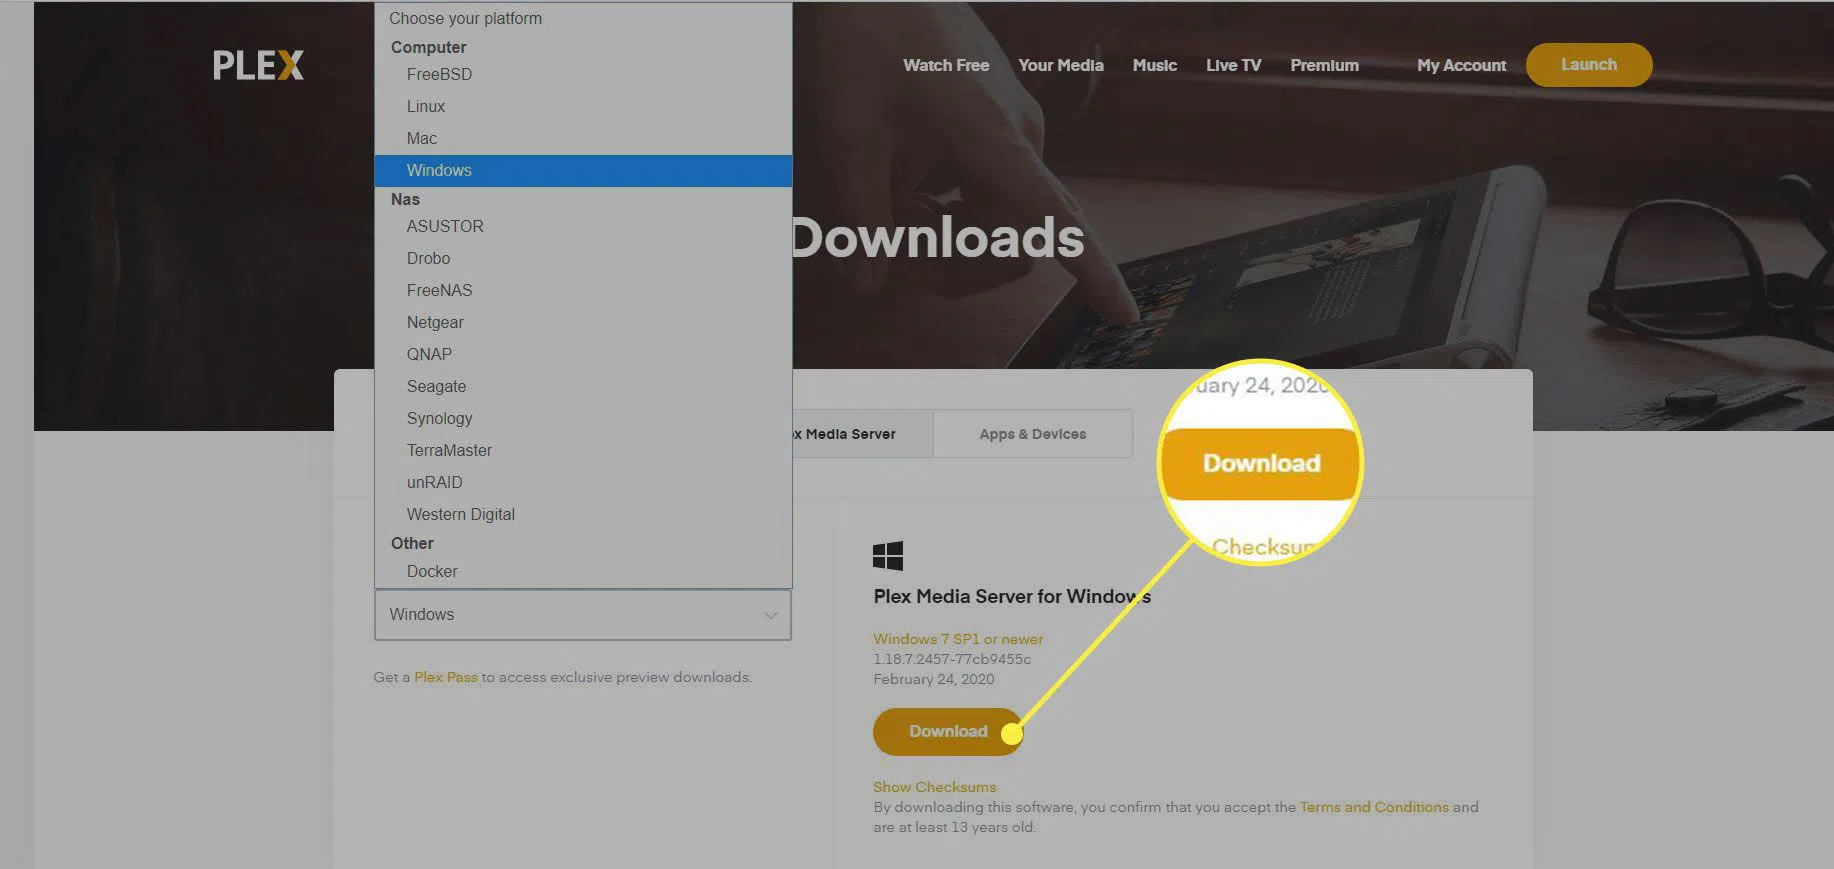The width and height of the screenshot is (1834, 869).
Task: Switch to Plex Media Server tab
Action: click(862, 434)
